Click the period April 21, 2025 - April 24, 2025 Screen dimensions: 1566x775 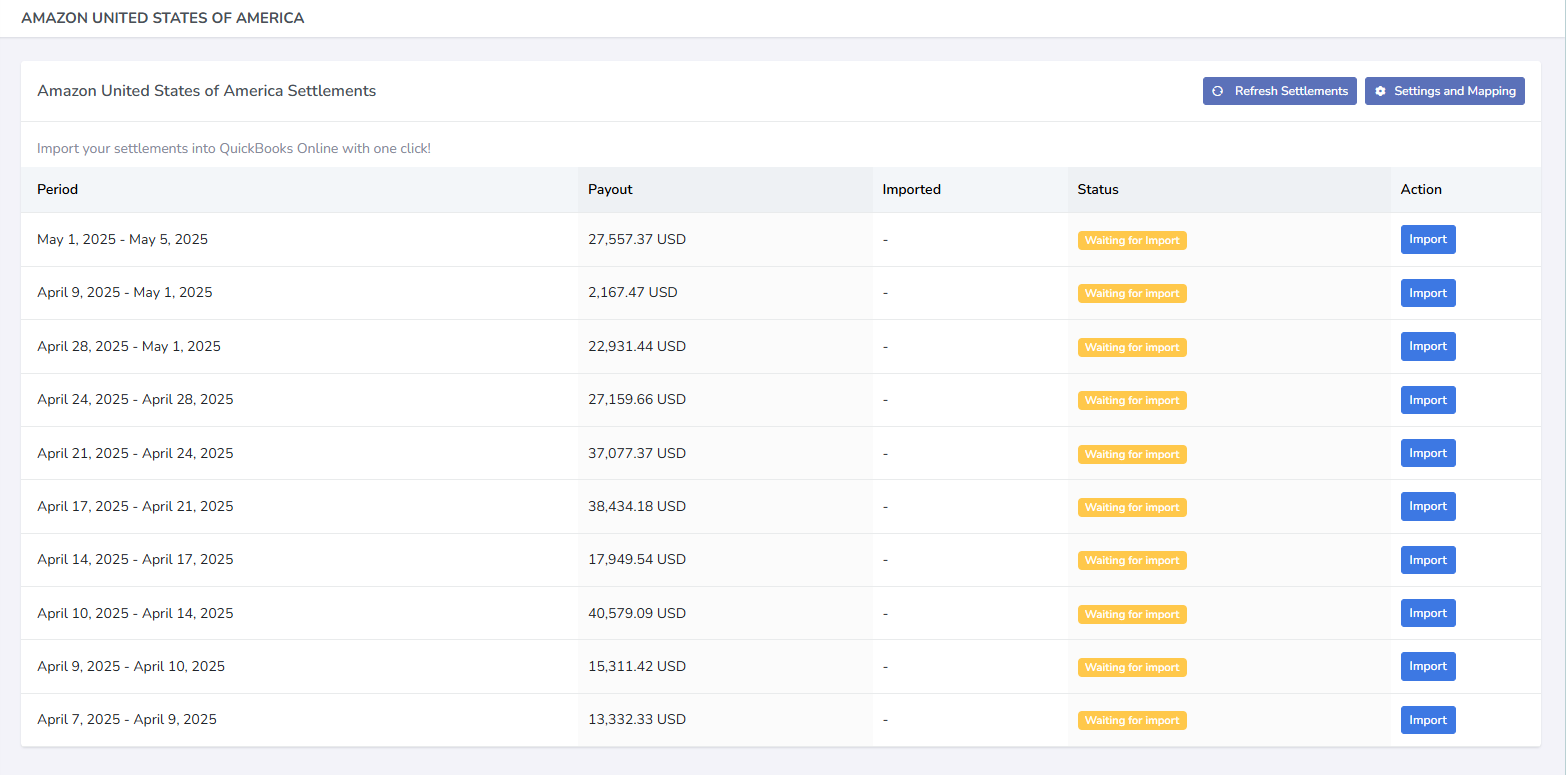[135, 453]
